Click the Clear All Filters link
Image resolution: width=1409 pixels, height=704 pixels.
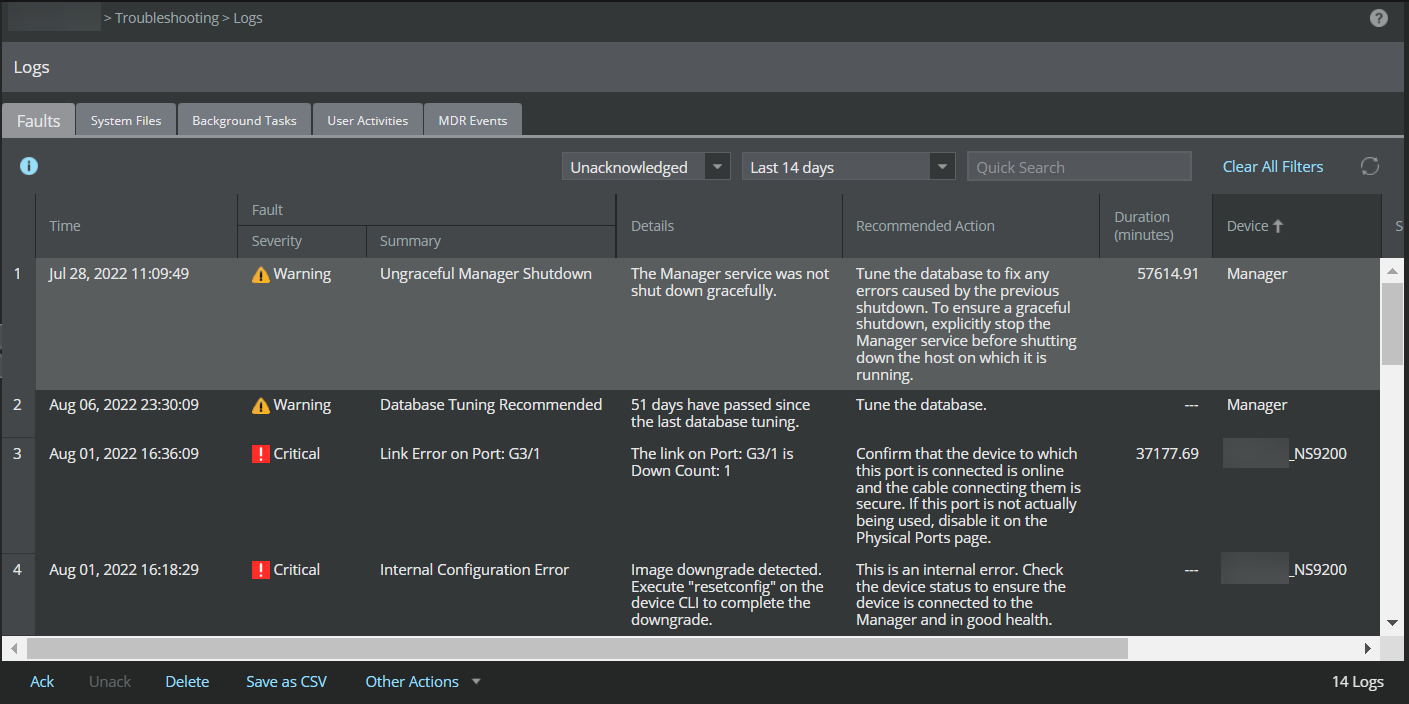(1273, 167)
